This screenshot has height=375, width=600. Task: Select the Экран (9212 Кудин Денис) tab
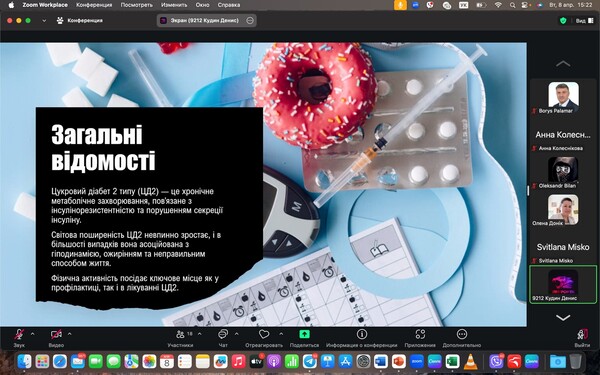pyautogui.click(x=207, y=21)
